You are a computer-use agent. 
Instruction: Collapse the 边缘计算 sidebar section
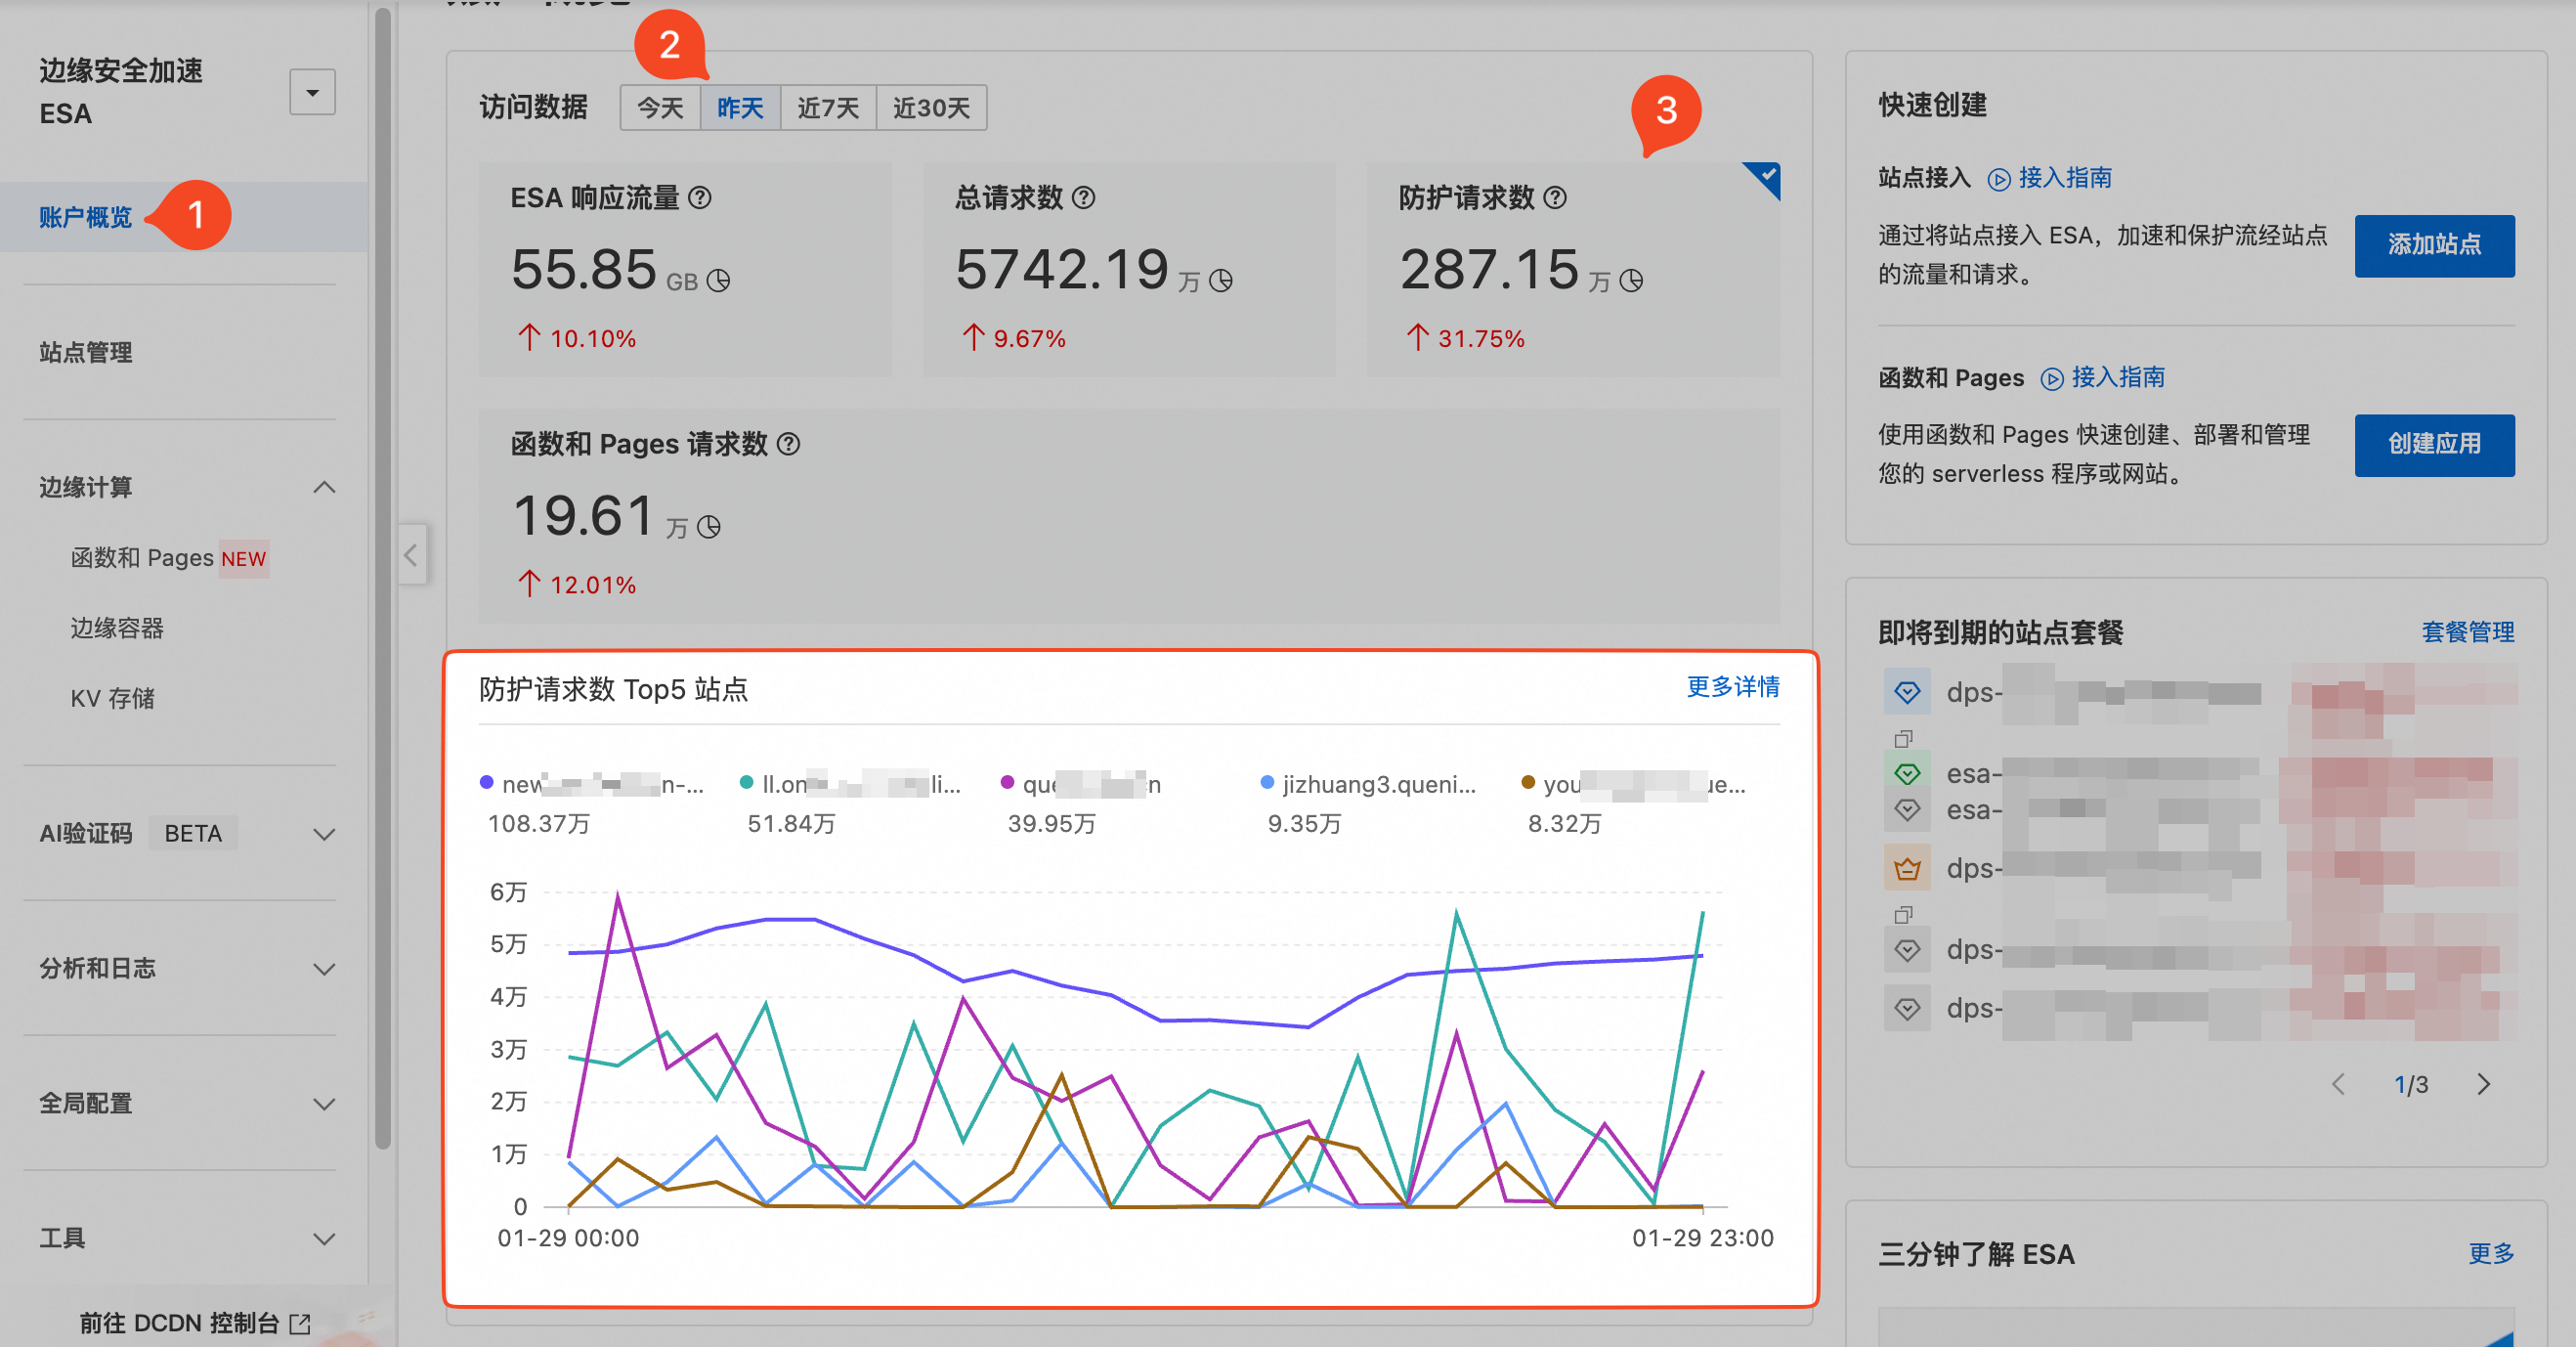click(x=323, y=487)
